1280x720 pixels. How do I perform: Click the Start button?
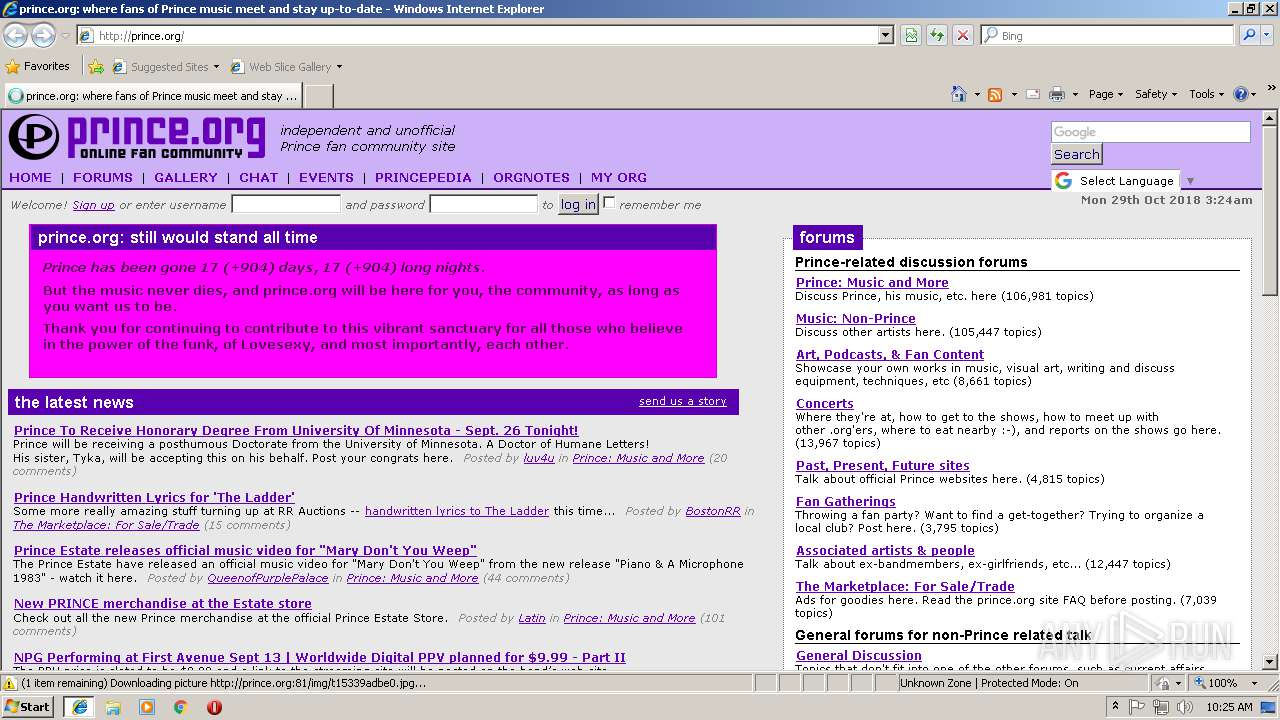pyautogui.click(x=28, y=706)
